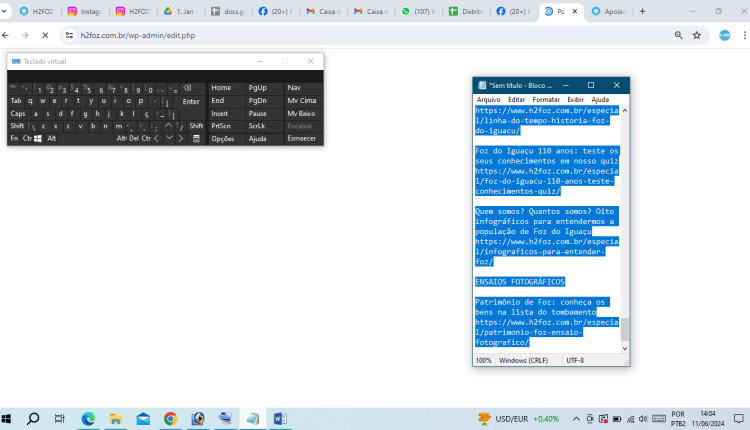Switch to the Distrib spreadsheet tab
Viewport: 750px width, 430px height.
(x=467, y=11)
